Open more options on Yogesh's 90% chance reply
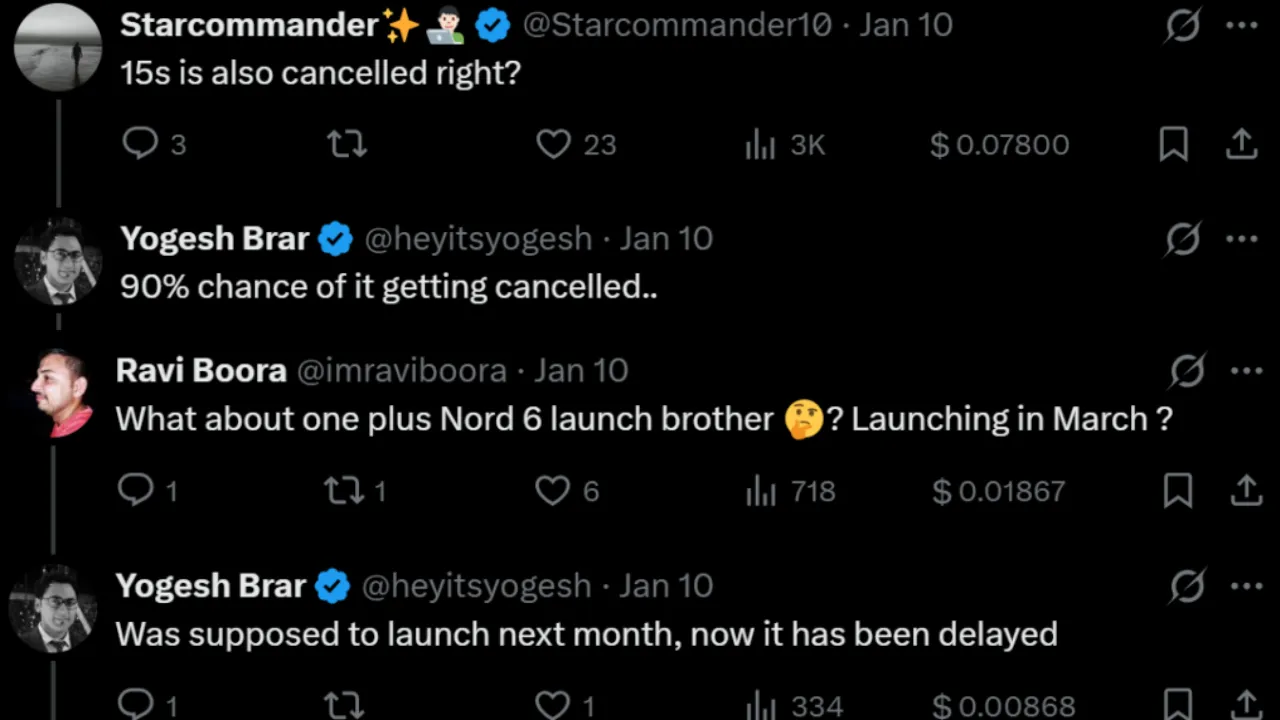 [1241, 239]
